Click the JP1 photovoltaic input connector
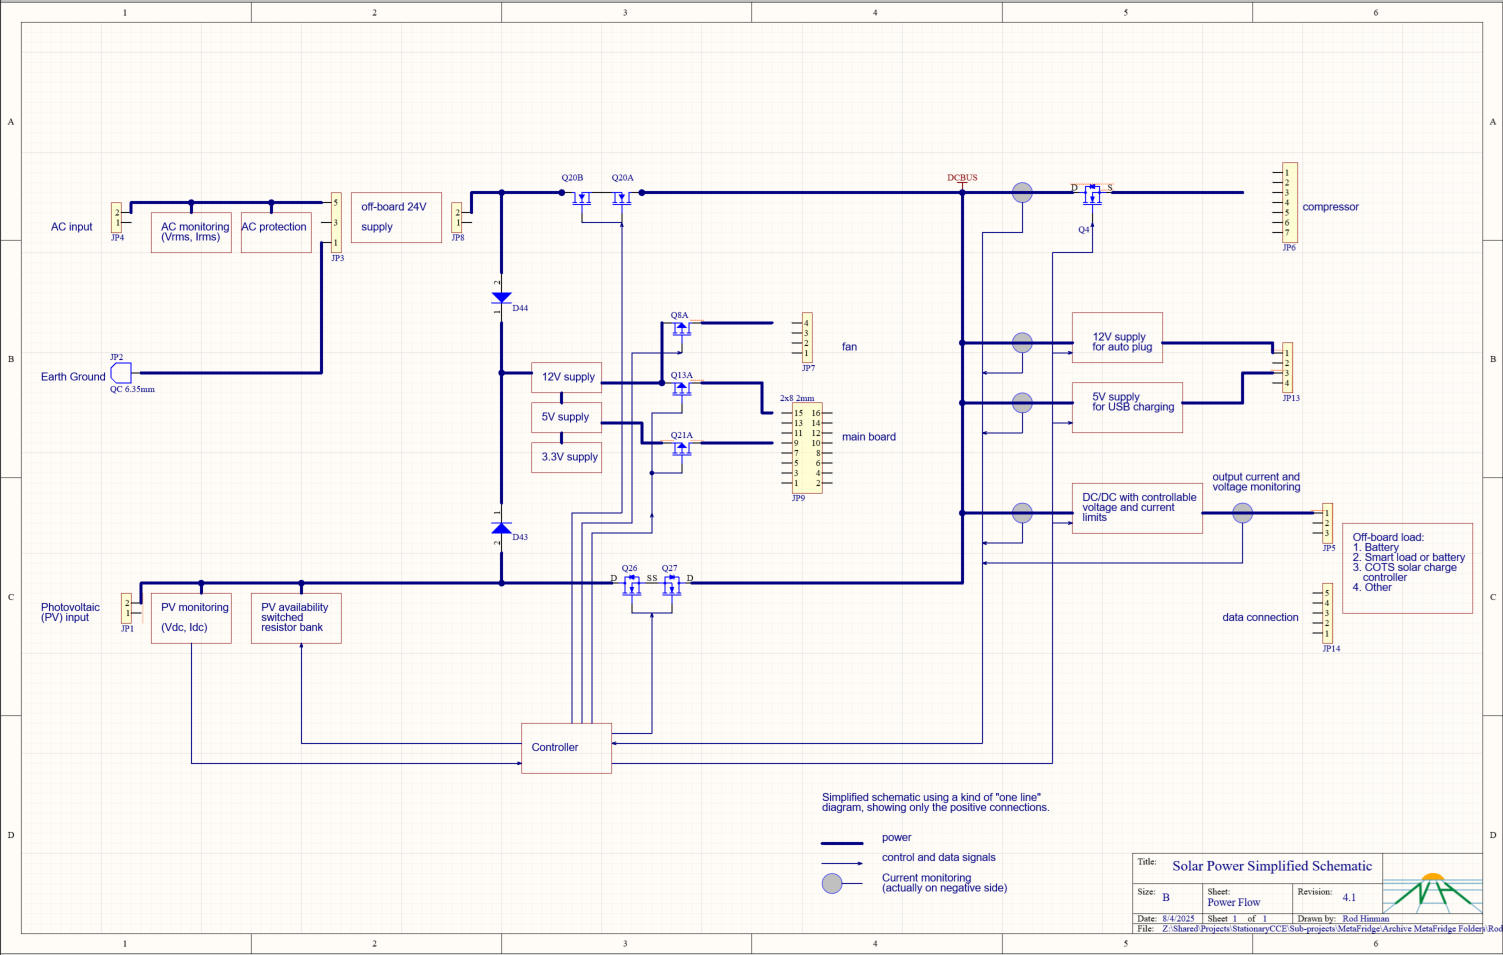Image resolution: width=1503 pixels, height=955 pixels. tap(127, 608)
